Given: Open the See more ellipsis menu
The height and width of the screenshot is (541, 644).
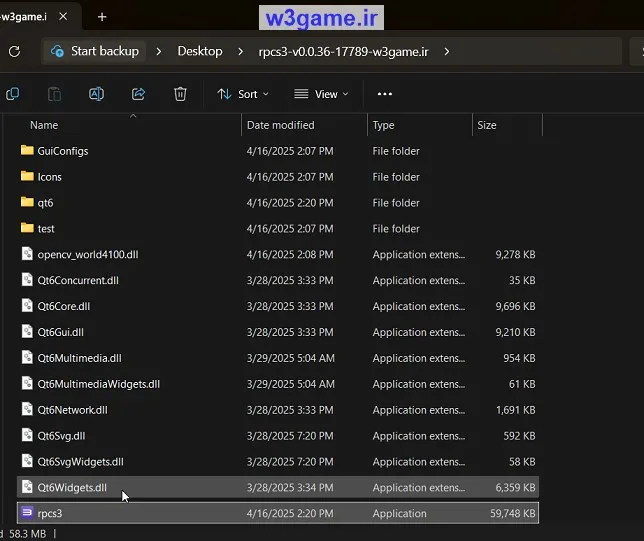Looking at the screenshot, I should coord(385,94).
